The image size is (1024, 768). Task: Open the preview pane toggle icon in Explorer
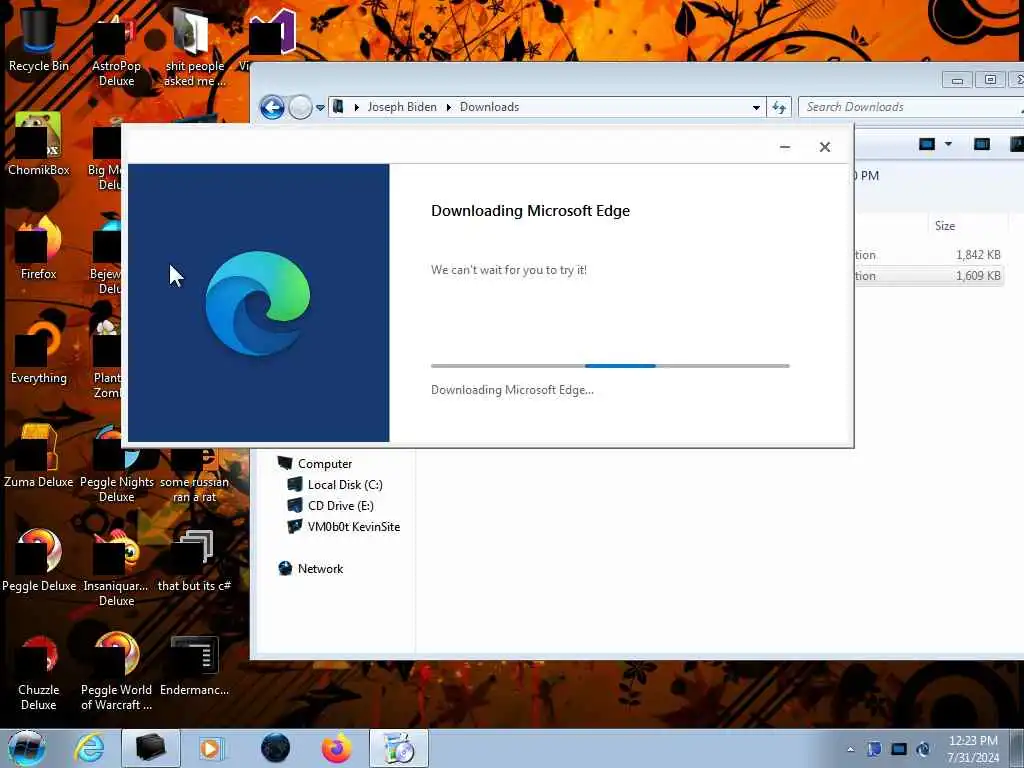(982, 144)
